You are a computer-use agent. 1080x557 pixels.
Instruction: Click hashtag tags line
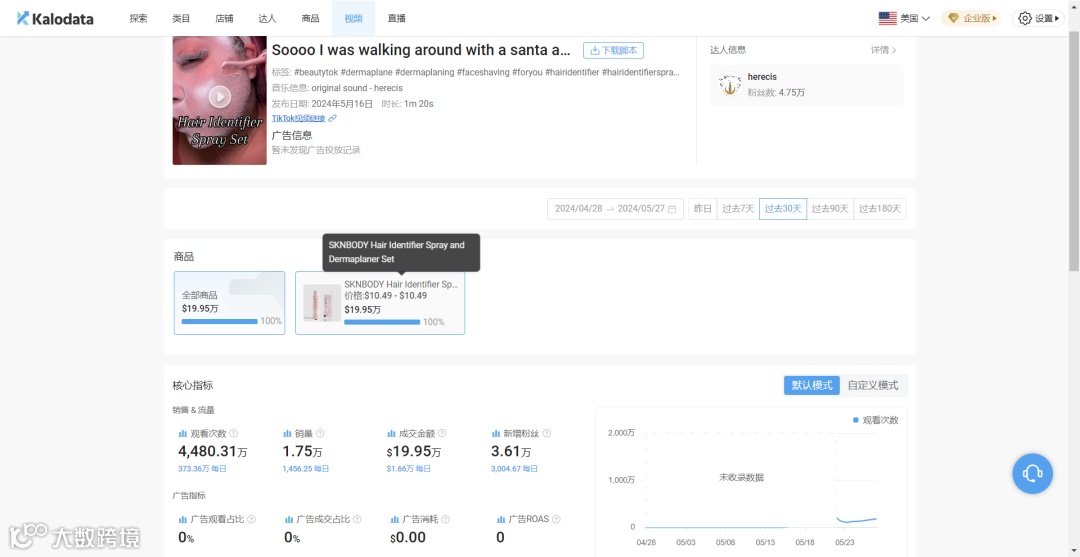tap(475, 72)
